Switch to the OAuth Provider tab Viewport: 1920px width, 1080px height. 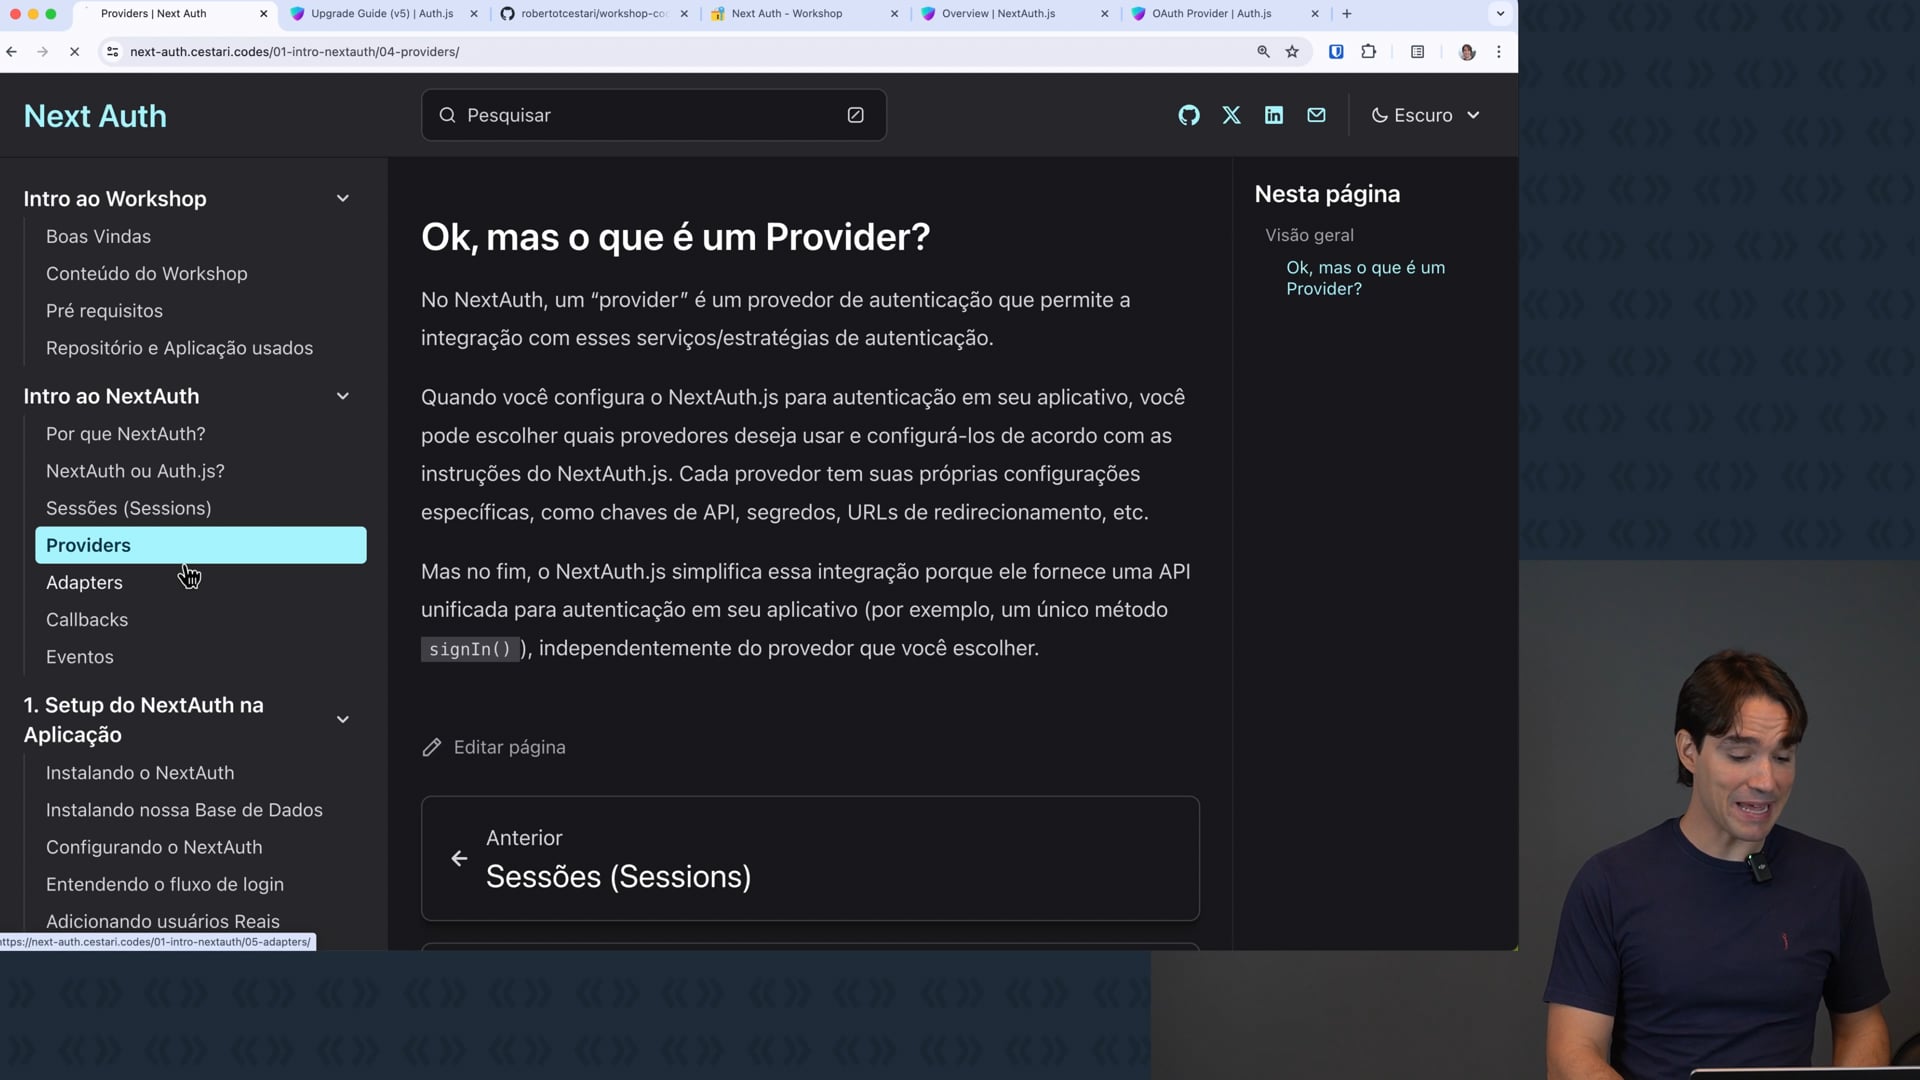pos(1210,14)
